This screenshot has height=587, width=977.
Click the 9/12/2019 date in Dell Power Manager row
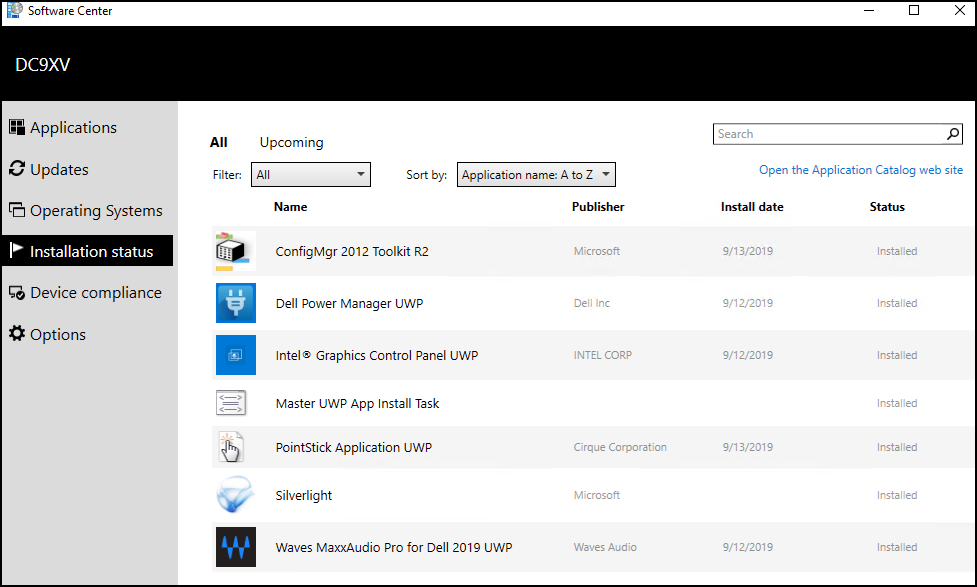click(x=748, y=303)
